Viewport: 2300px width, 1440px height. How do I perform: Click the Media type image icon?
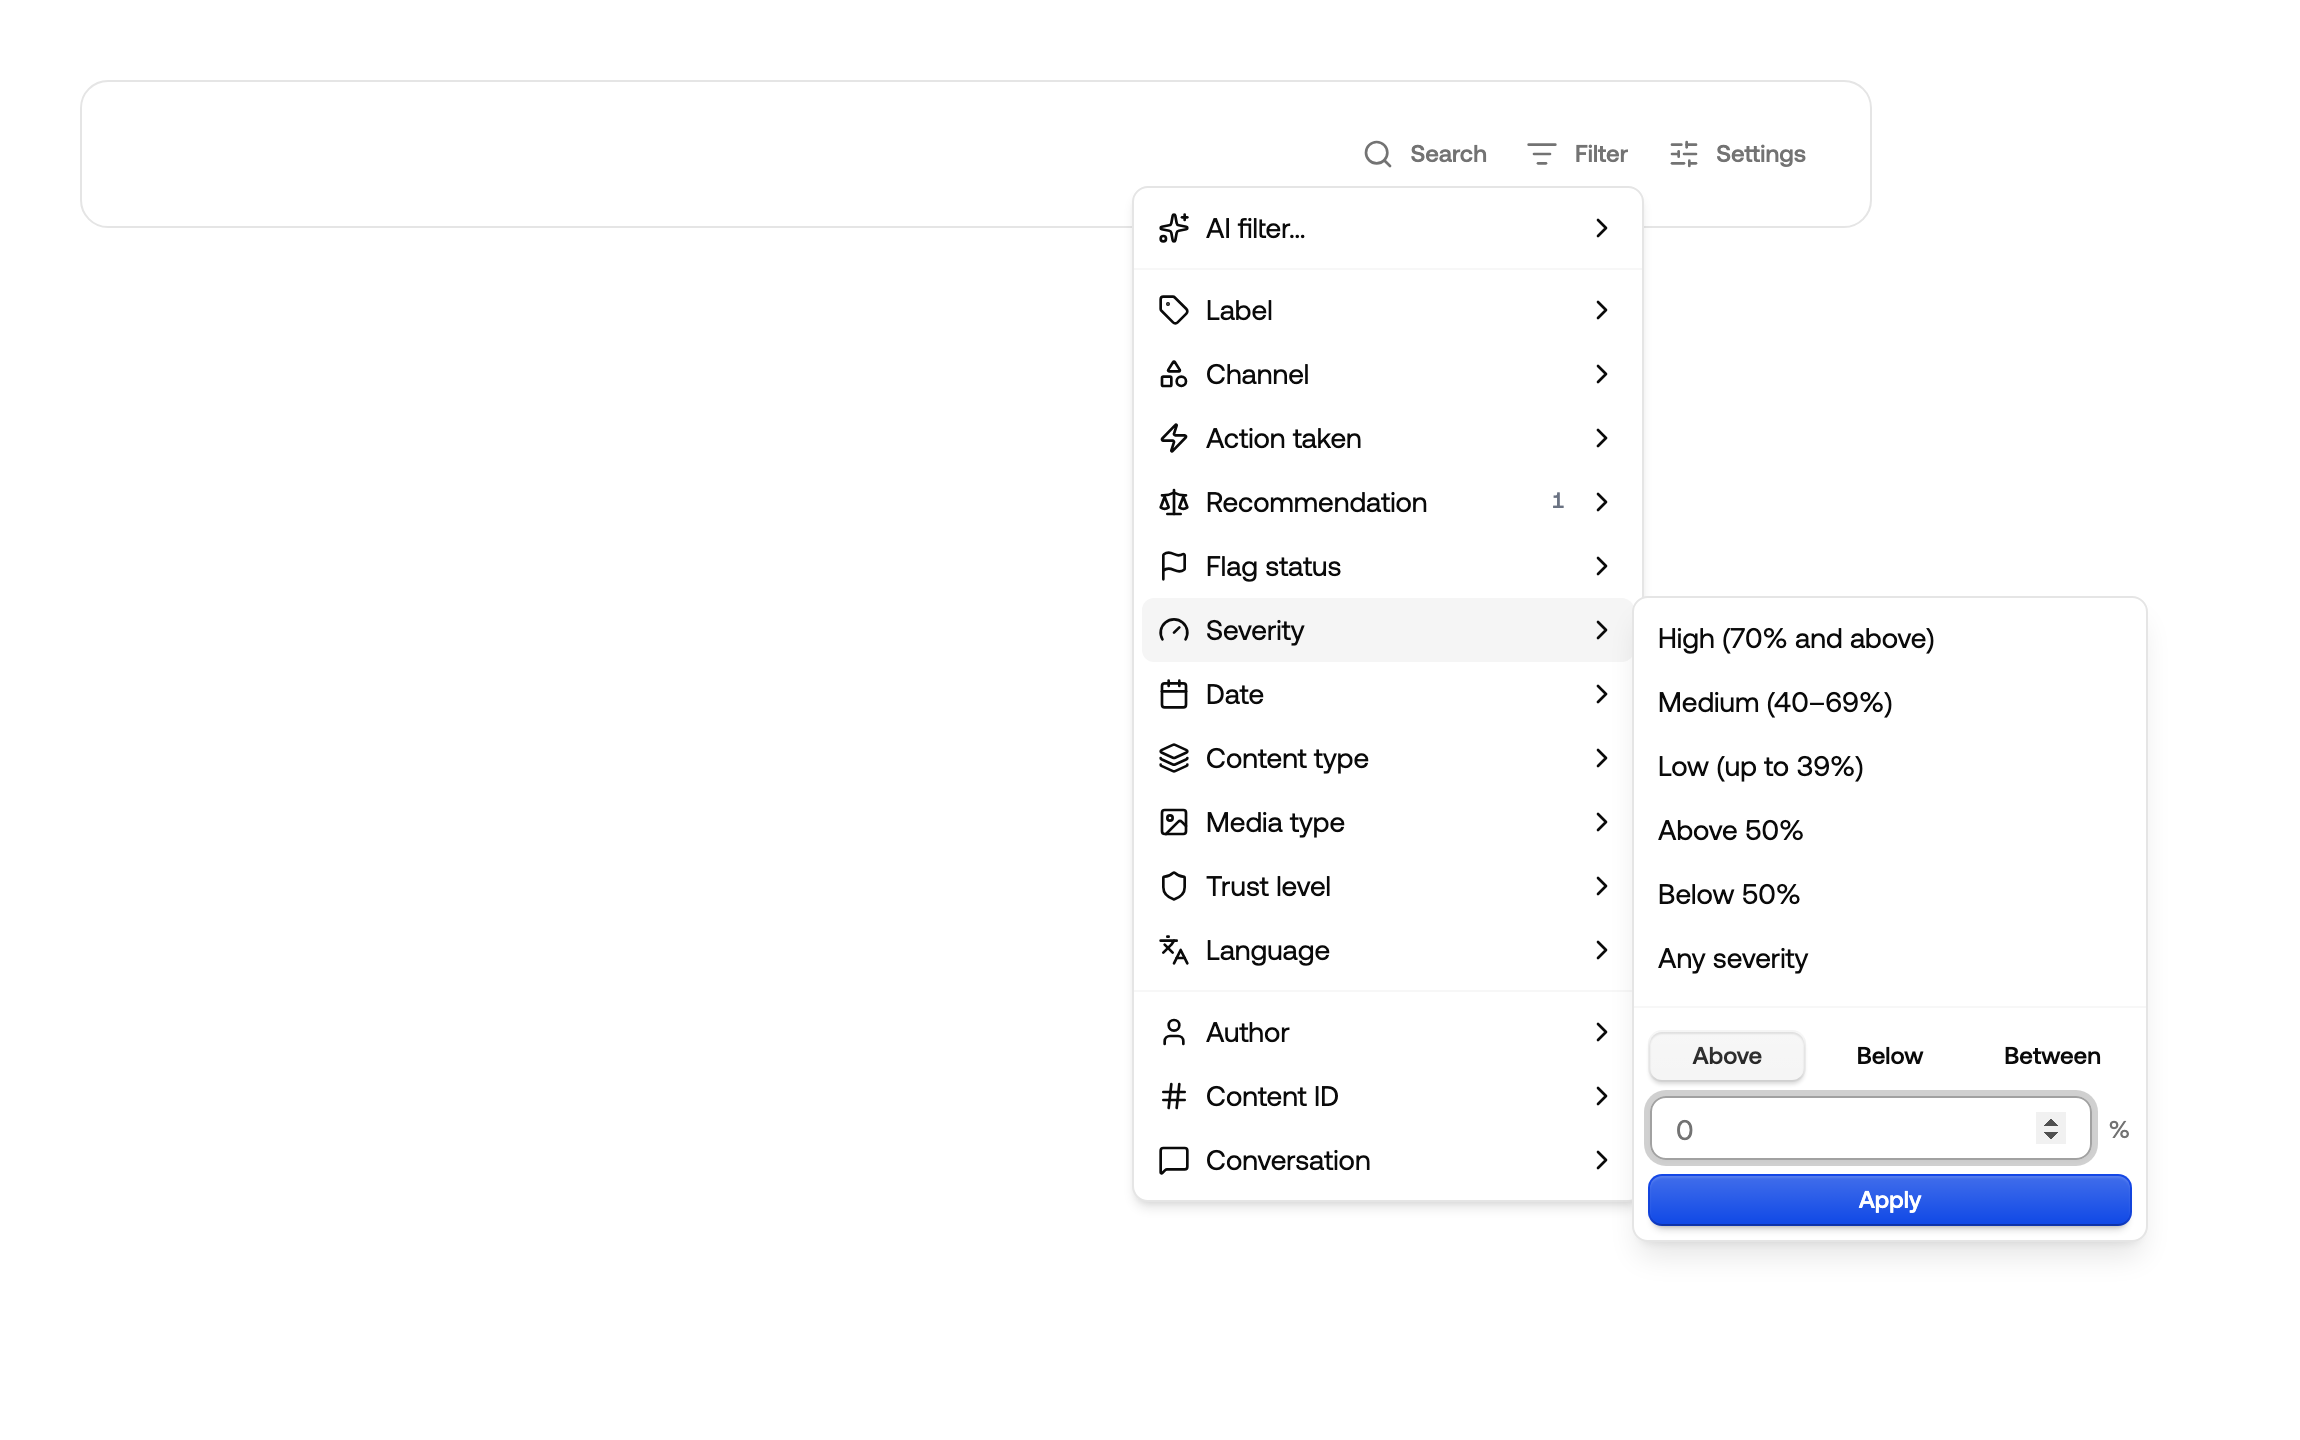click(1173, 822)
